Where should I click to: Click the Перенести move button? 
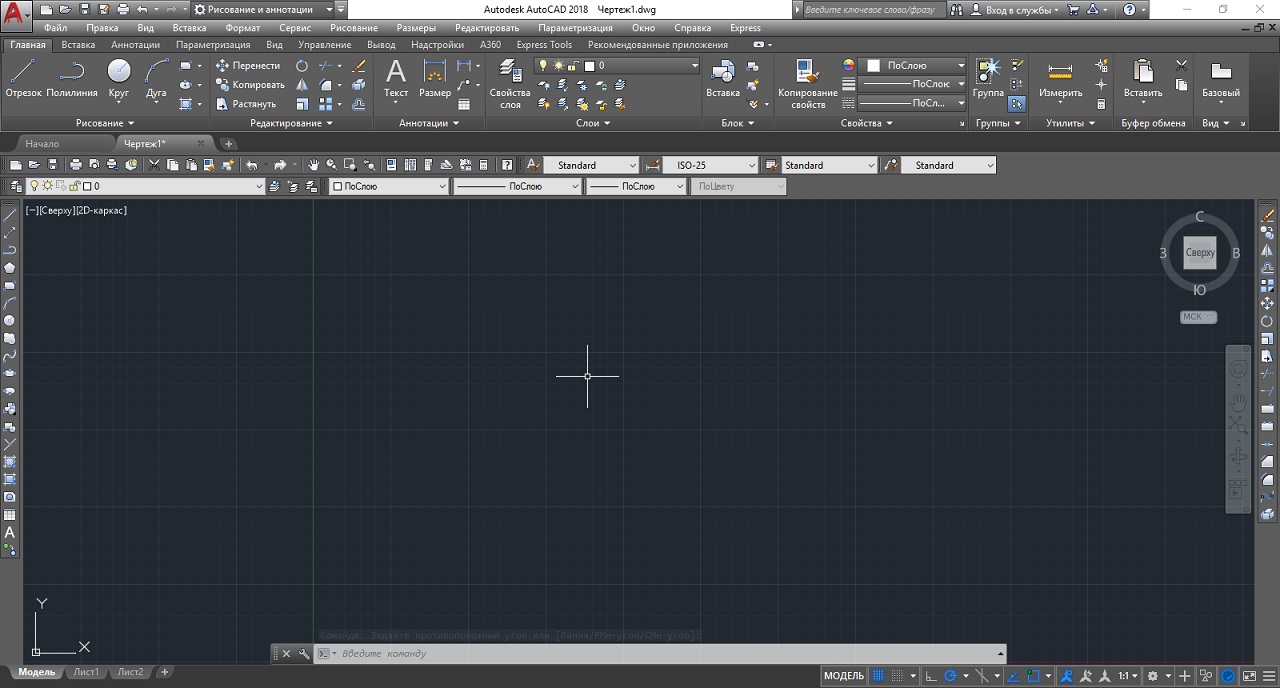point(248,65)
